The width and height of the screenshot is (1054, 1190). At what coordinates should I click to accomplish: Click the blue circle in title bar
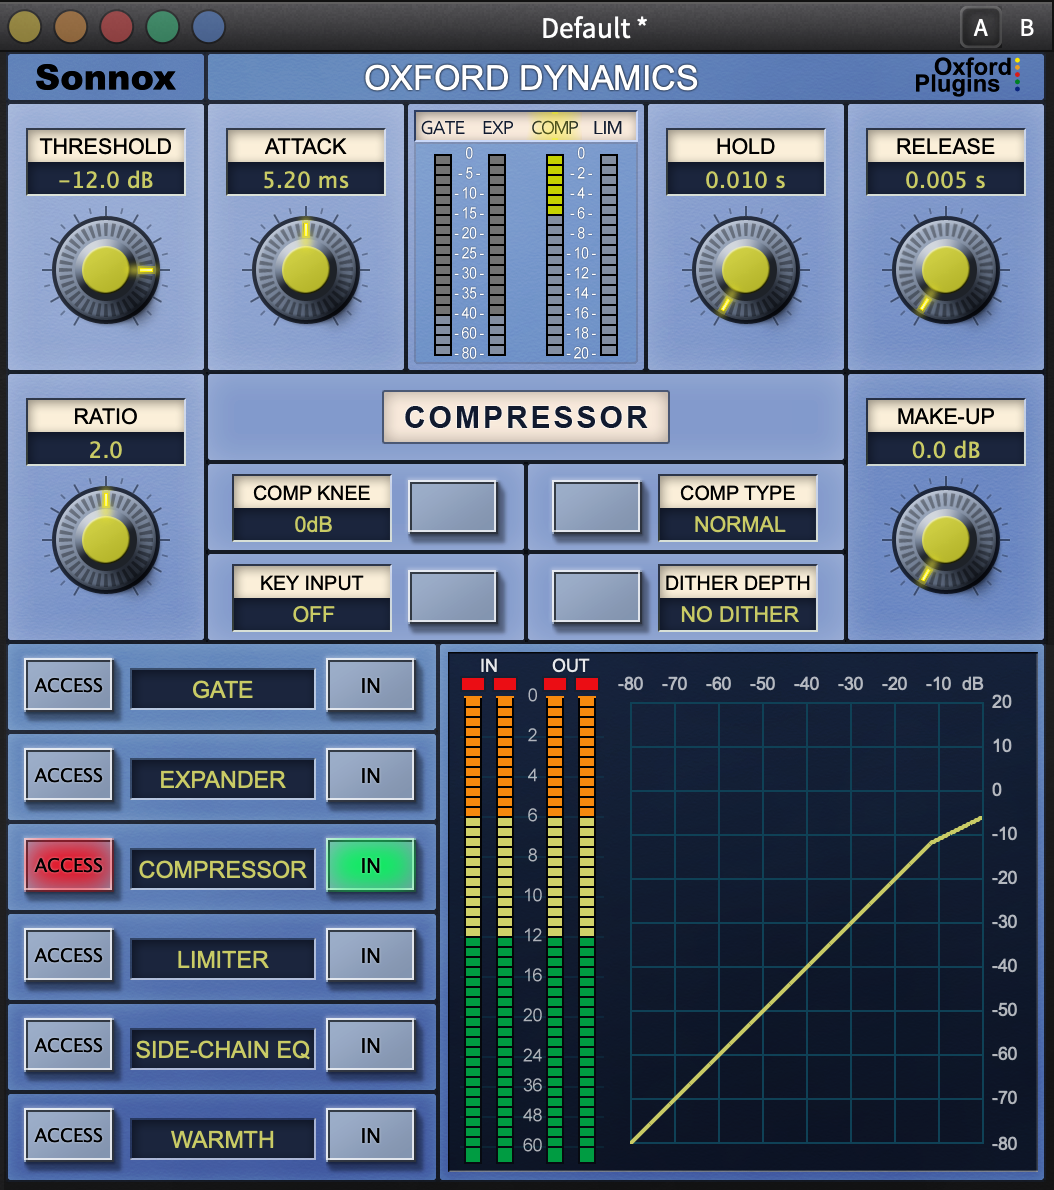pyautogui.click(x=208, y=27)
